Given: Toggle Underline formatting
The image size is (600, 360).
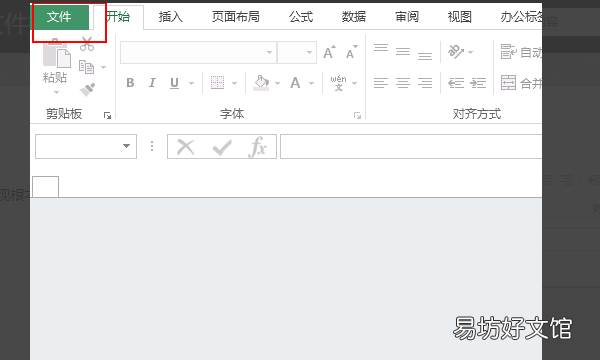Looking at the screenshot, I should (174, 83).
